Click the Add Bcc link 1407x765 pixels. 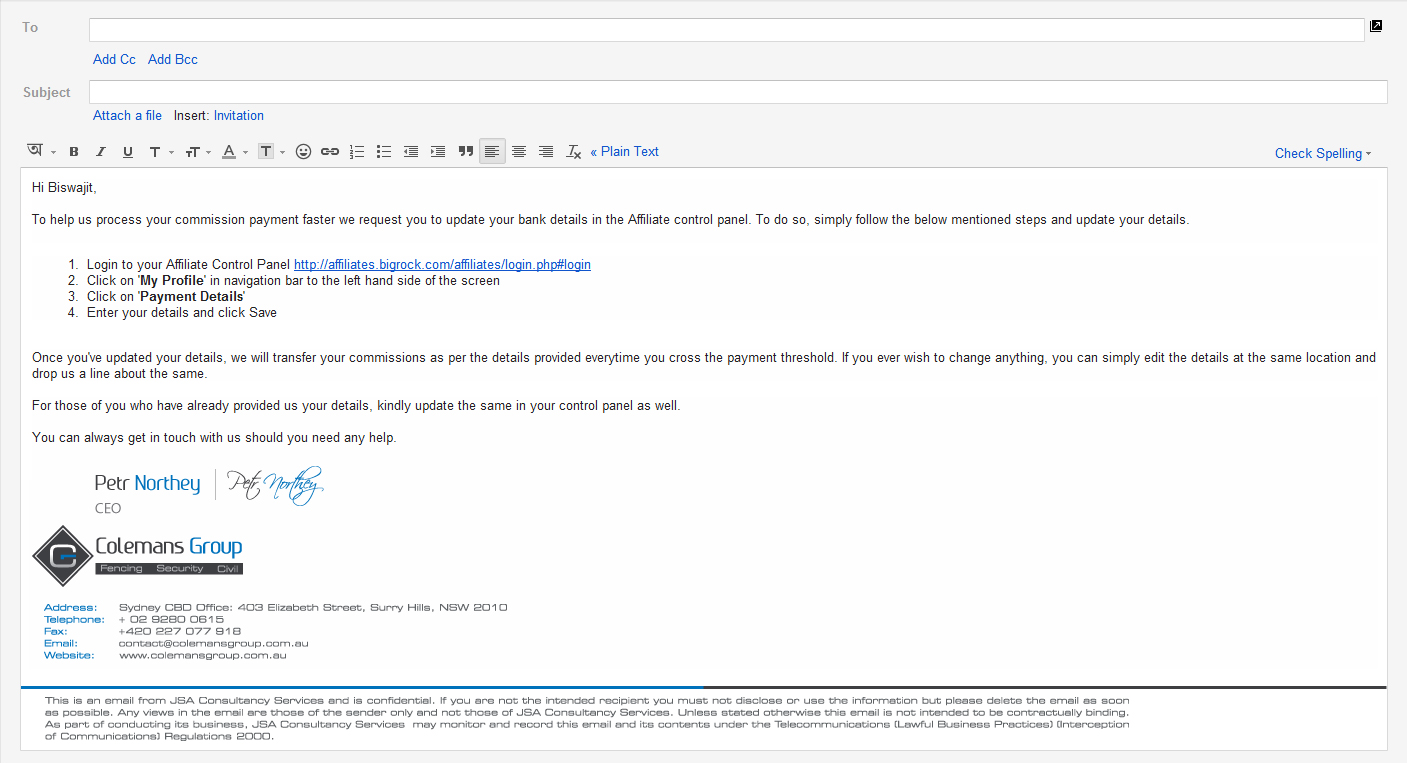click(x=173, y=59)
